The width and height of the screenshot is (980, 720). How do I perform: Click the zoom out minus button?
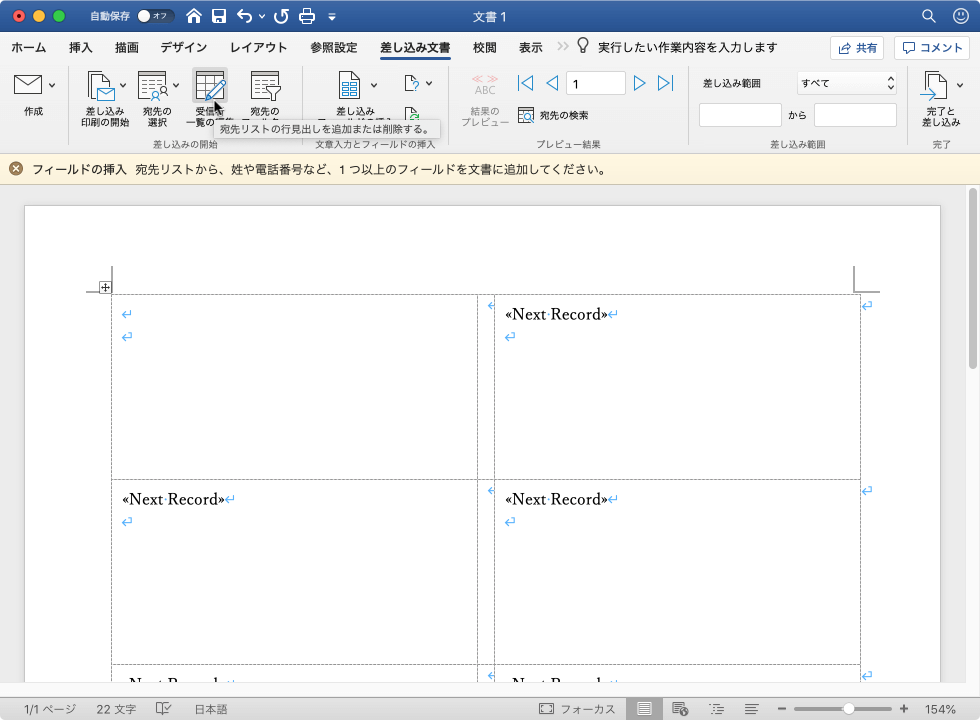[x=781, y=709]
